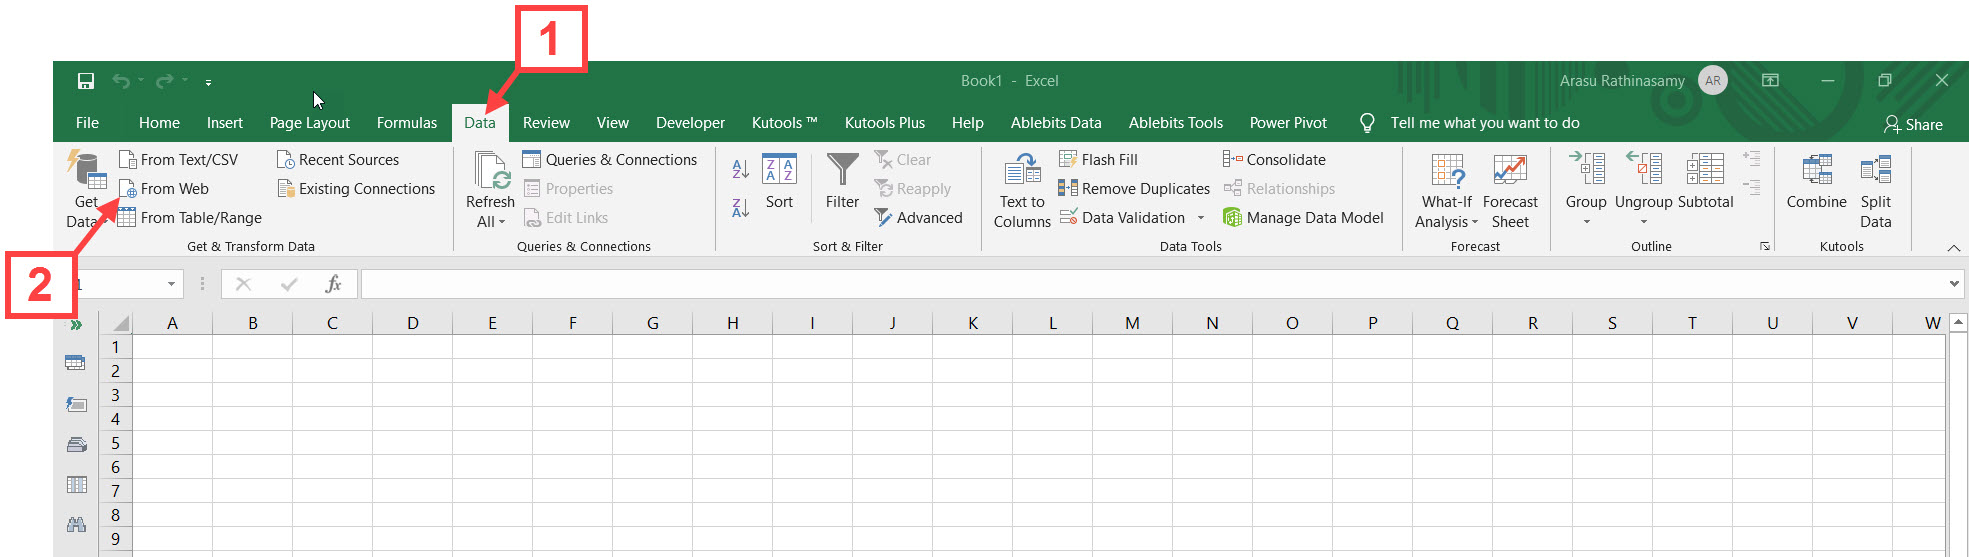Switch to the Formulas tab

click(x=406, y=123)
